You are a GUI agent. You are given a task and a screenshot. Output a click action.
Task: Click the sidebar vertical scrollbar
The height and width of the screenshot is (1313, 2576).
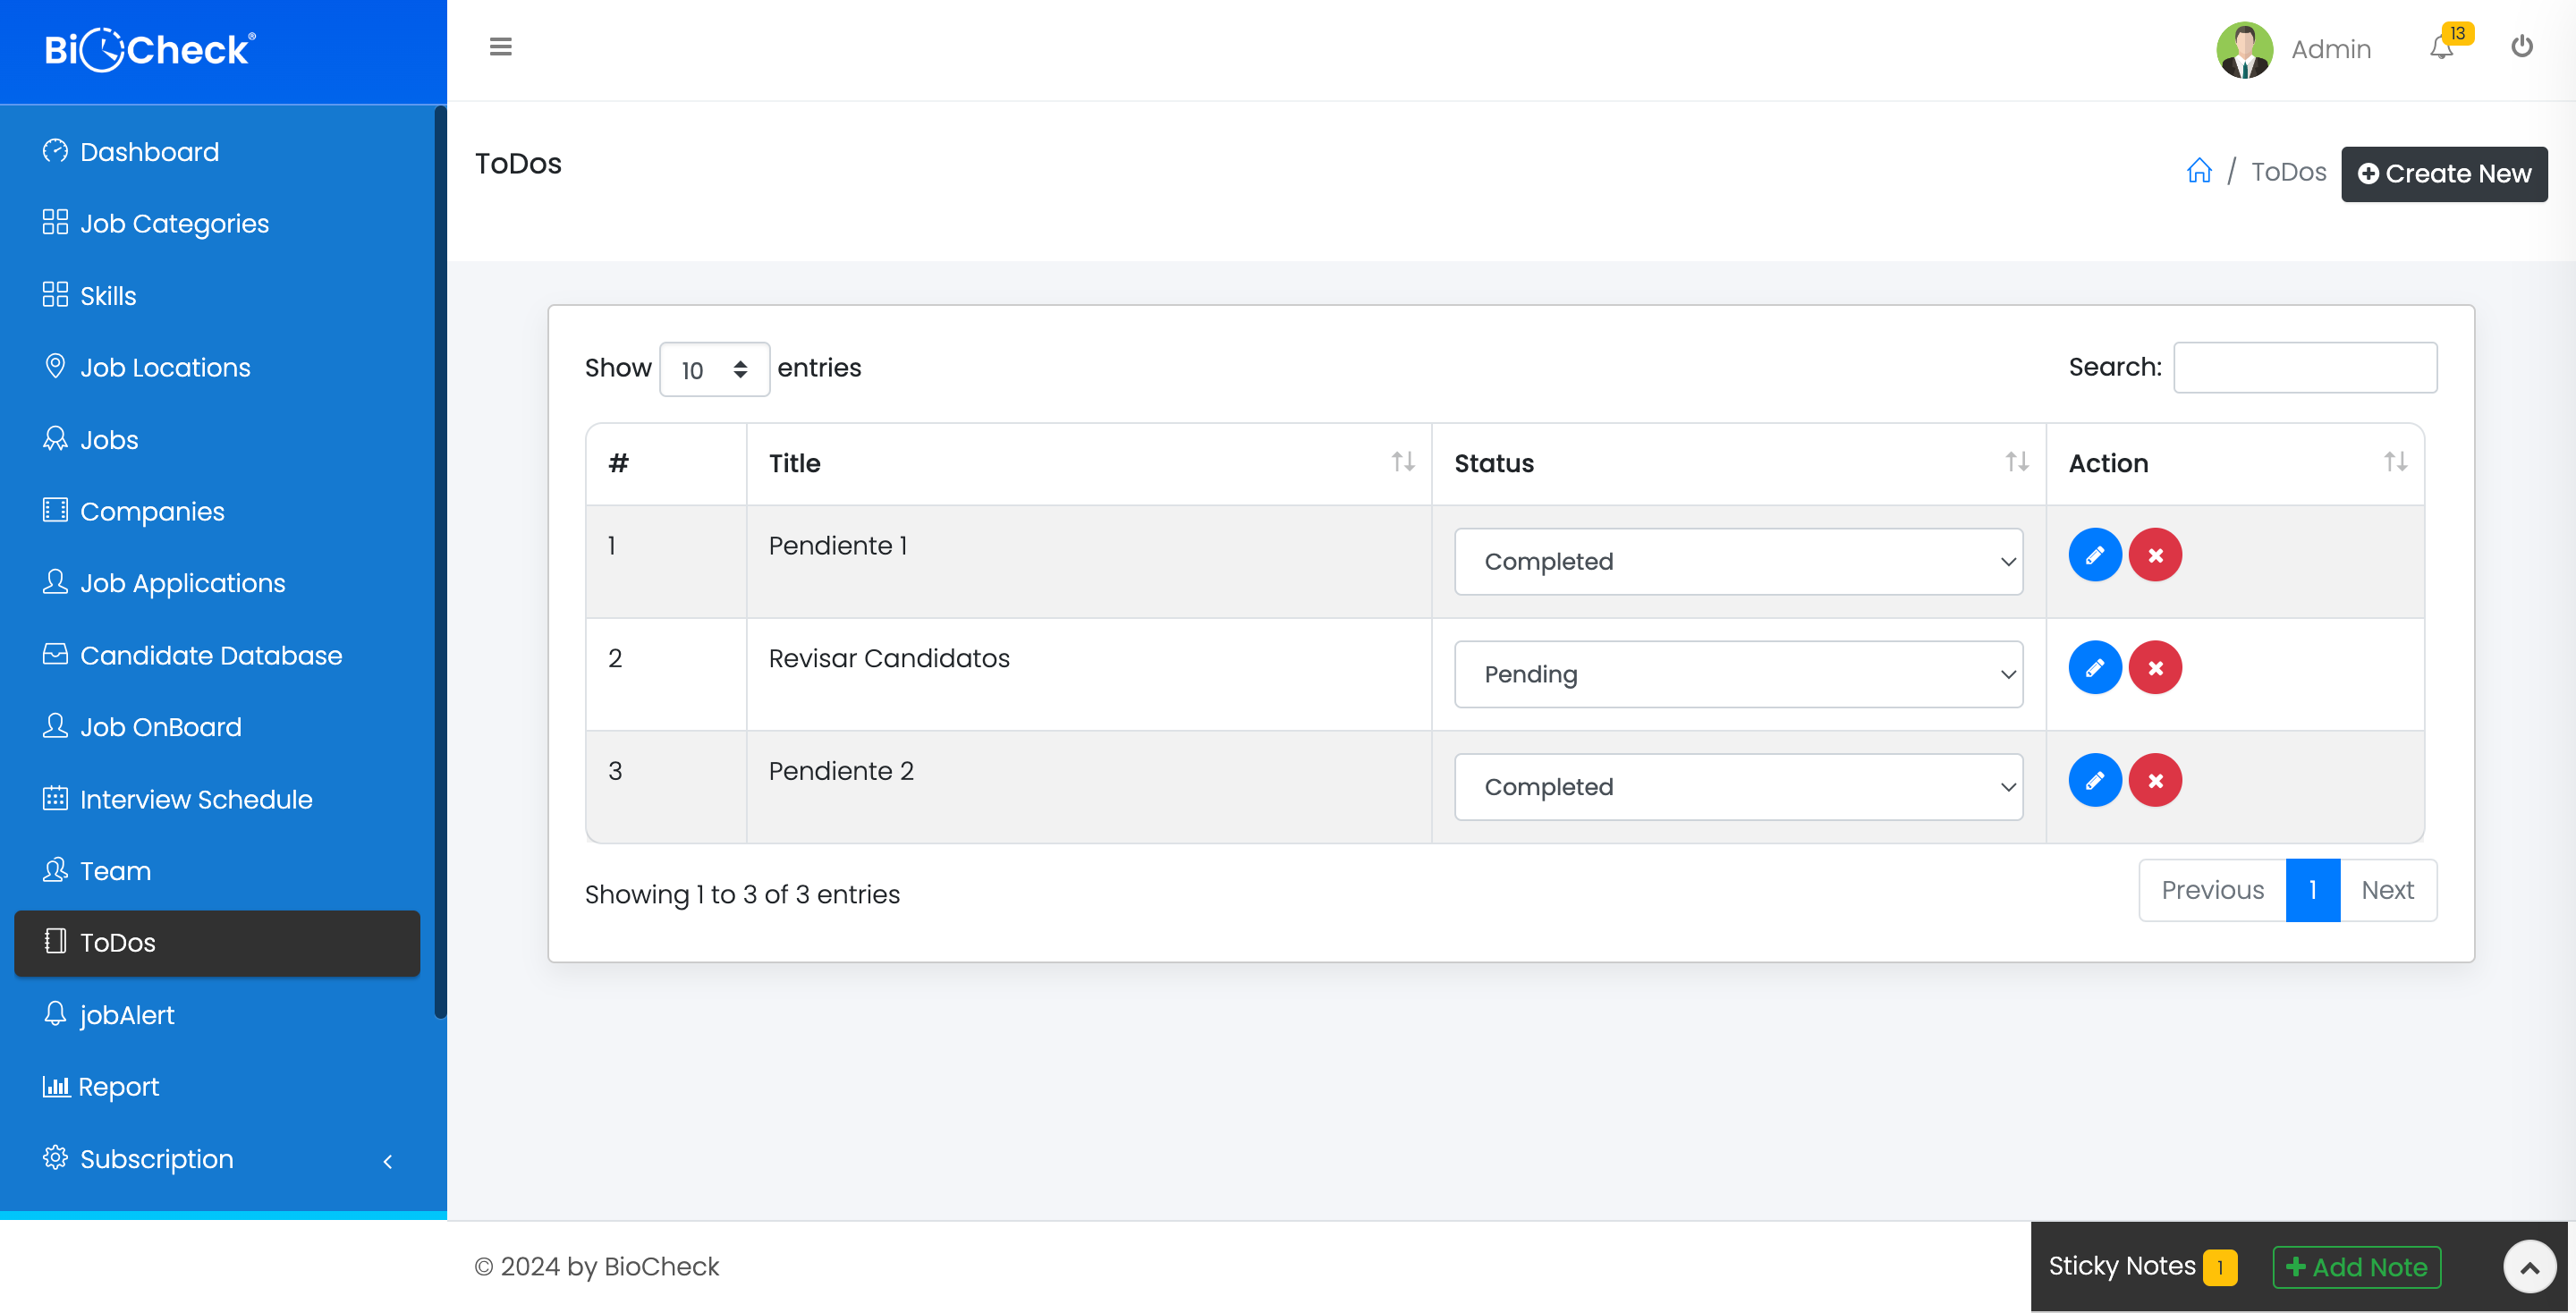pos(440,562)
